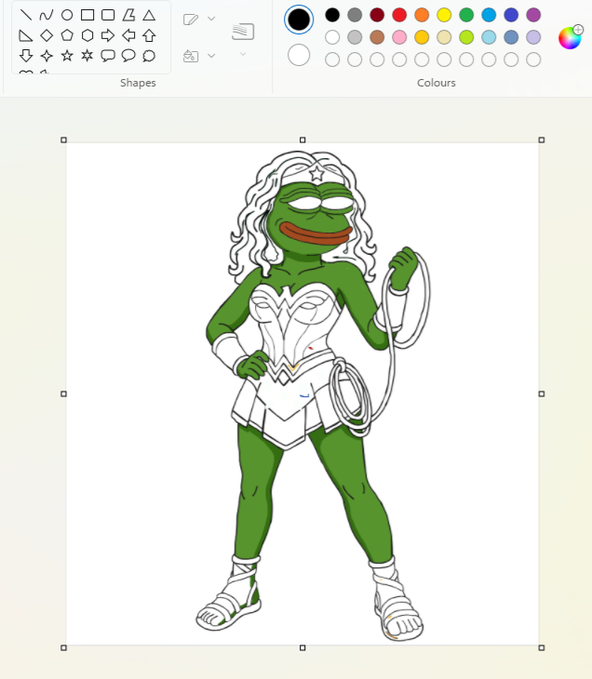Viewport: 592px width, 679px height.
Task: Click the canvas top-middle resize handle
Action: (303, 140)
